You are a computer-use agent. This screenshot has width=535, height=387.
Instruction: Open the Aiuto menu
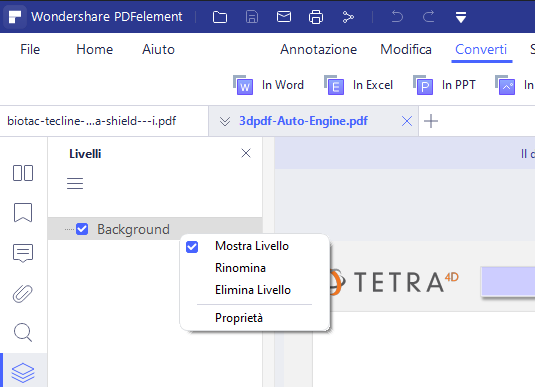(158, 49)
